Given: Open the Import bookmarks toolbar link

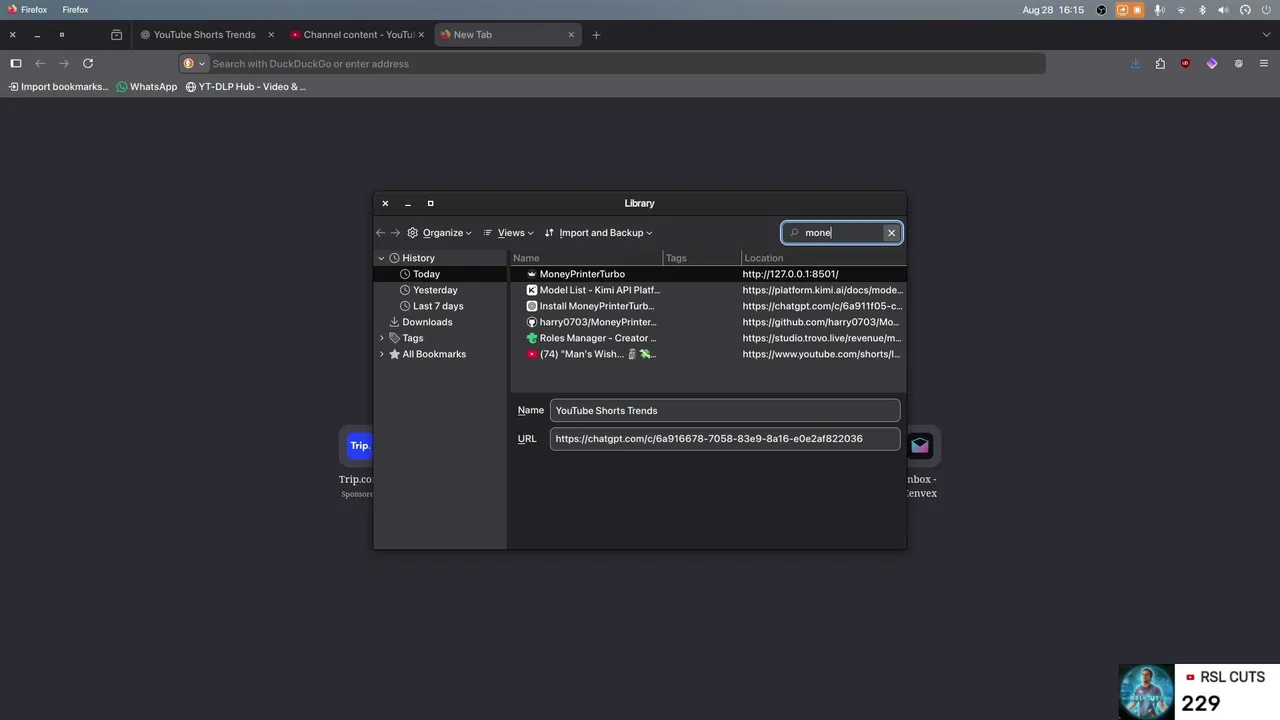Looking at the screenshot, I should tap(58, 87).
